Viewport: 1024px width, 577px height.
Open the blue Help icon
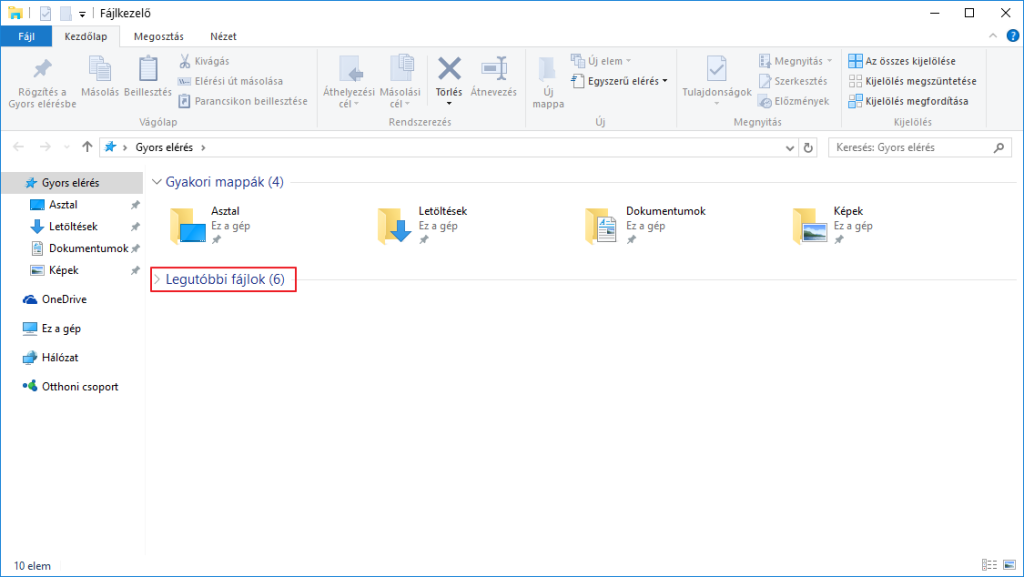tap(1013, 36)
